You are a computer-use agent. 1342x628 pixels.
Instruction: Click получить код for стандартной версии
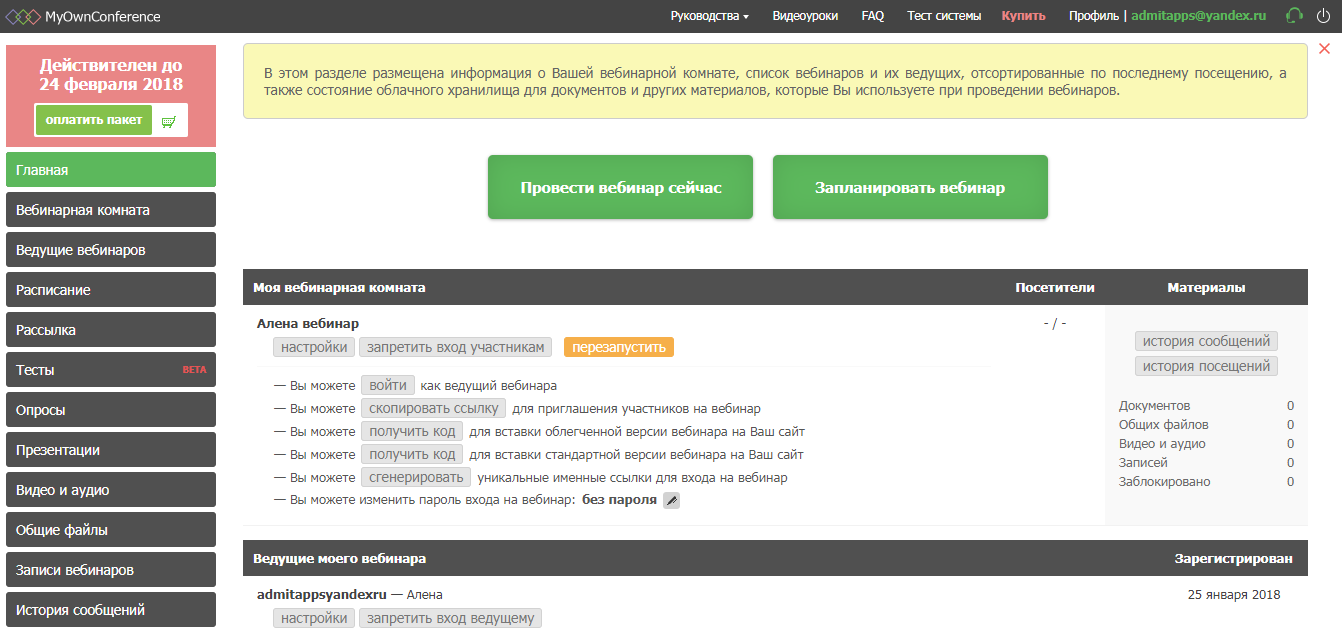412,454
